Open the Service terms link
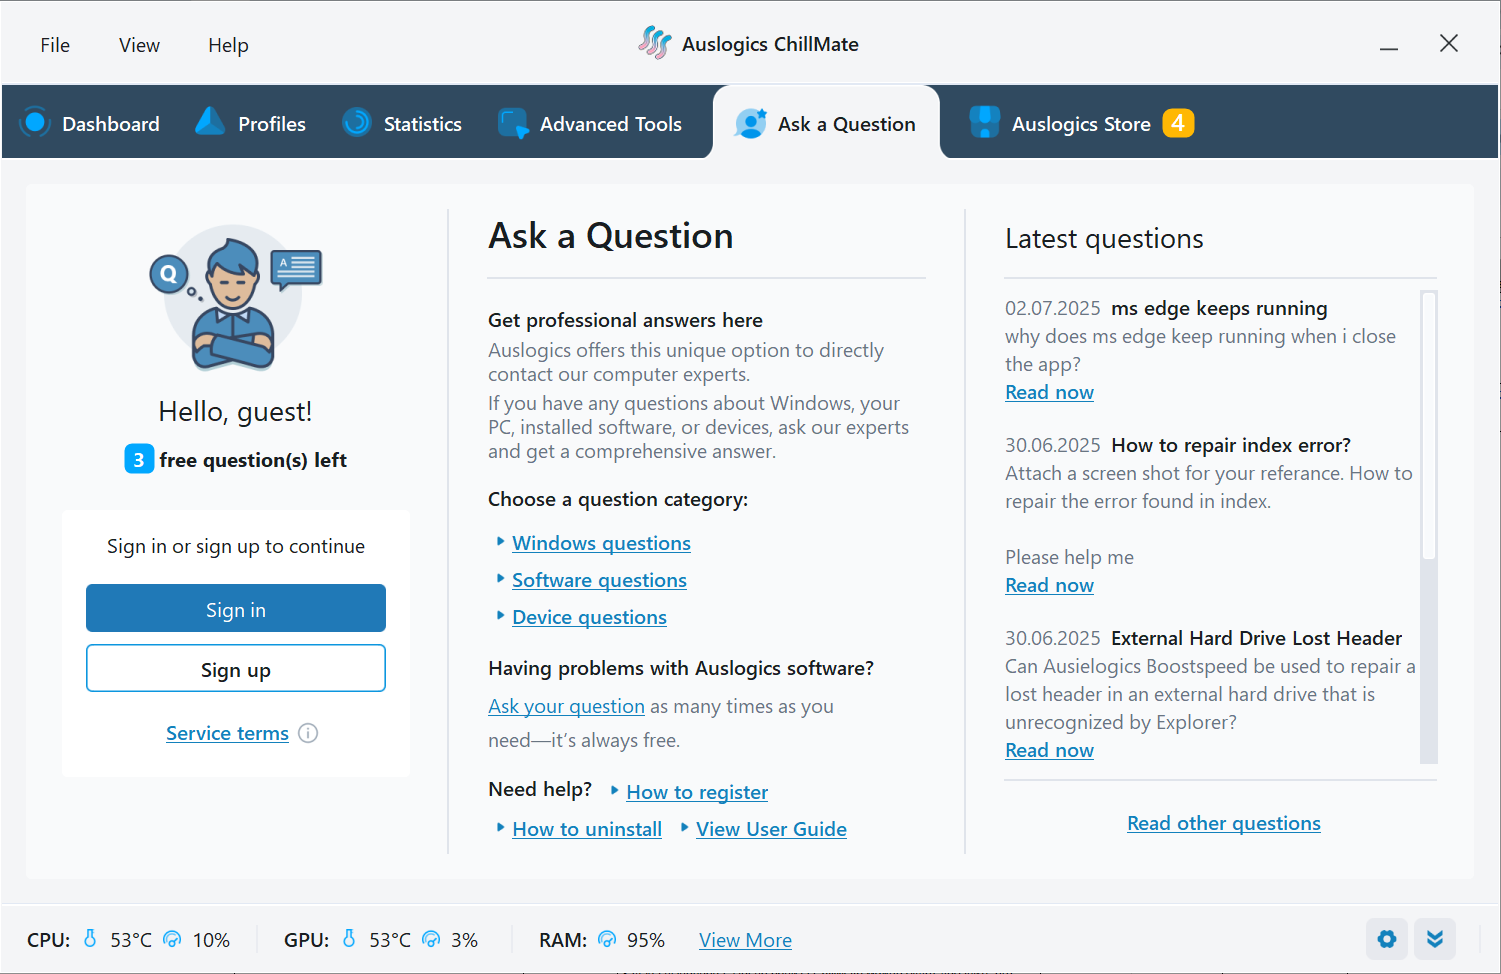The image size is (1501, 974). coord(227,733)
